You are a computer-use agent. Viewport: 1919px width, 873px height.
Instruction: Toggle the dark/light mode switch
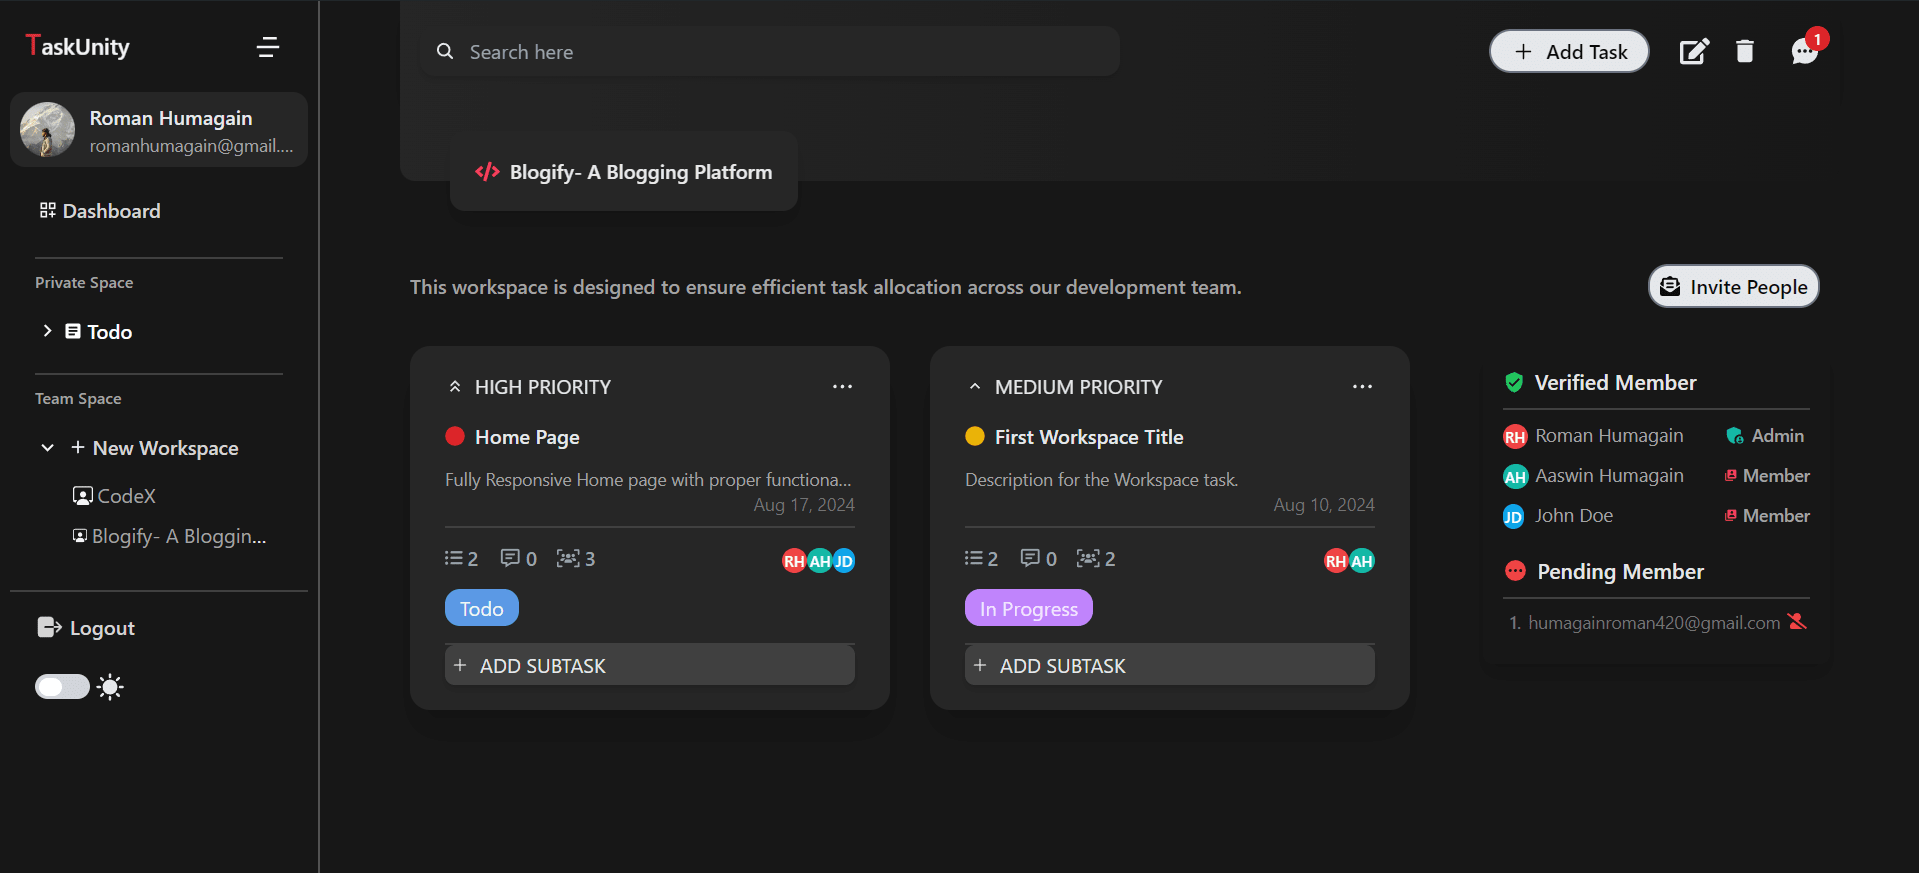click(x=62, y=687)
